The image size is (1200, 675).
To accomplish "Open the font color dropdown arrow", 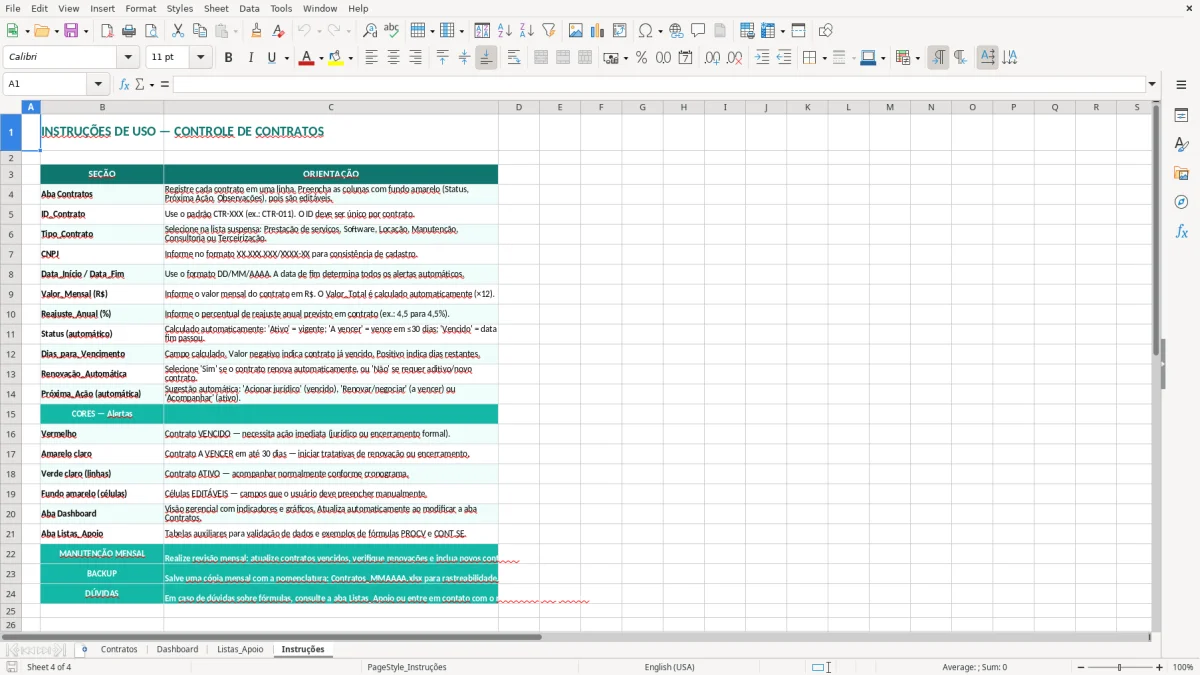I will click(319, 58).
